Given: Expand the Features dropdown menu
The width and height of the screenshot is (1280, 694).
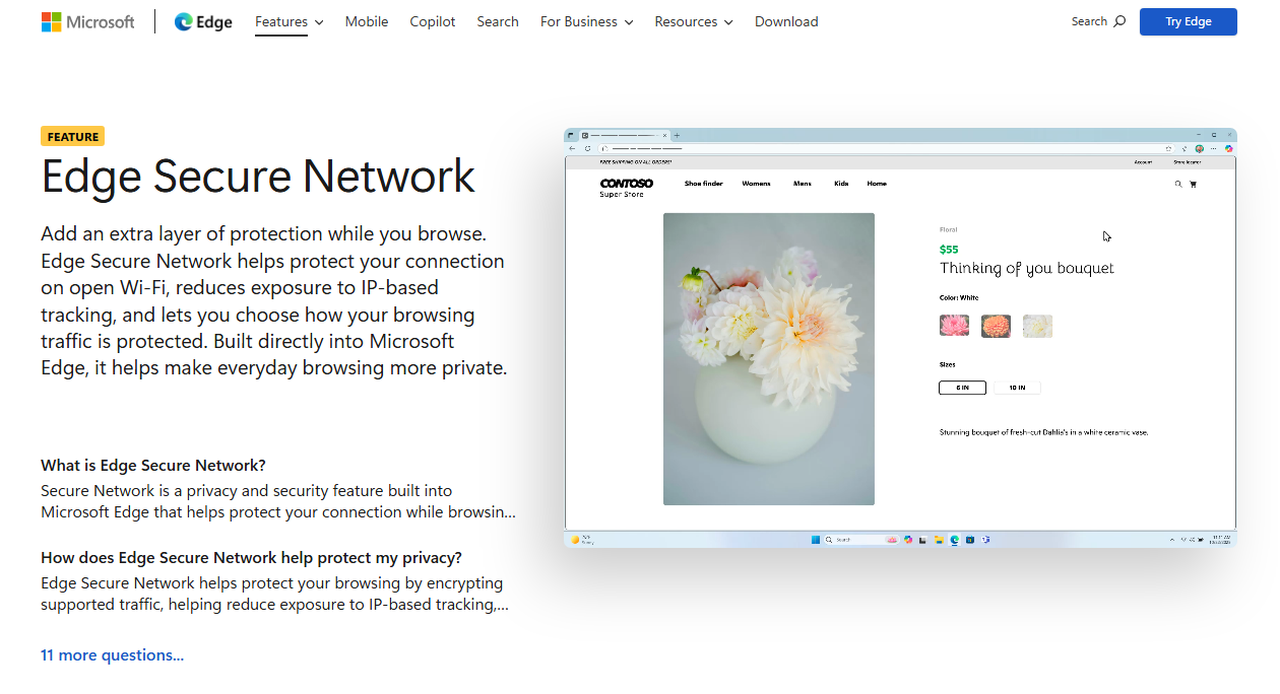Looking at the screenshot, I should (x=289, y=21).
